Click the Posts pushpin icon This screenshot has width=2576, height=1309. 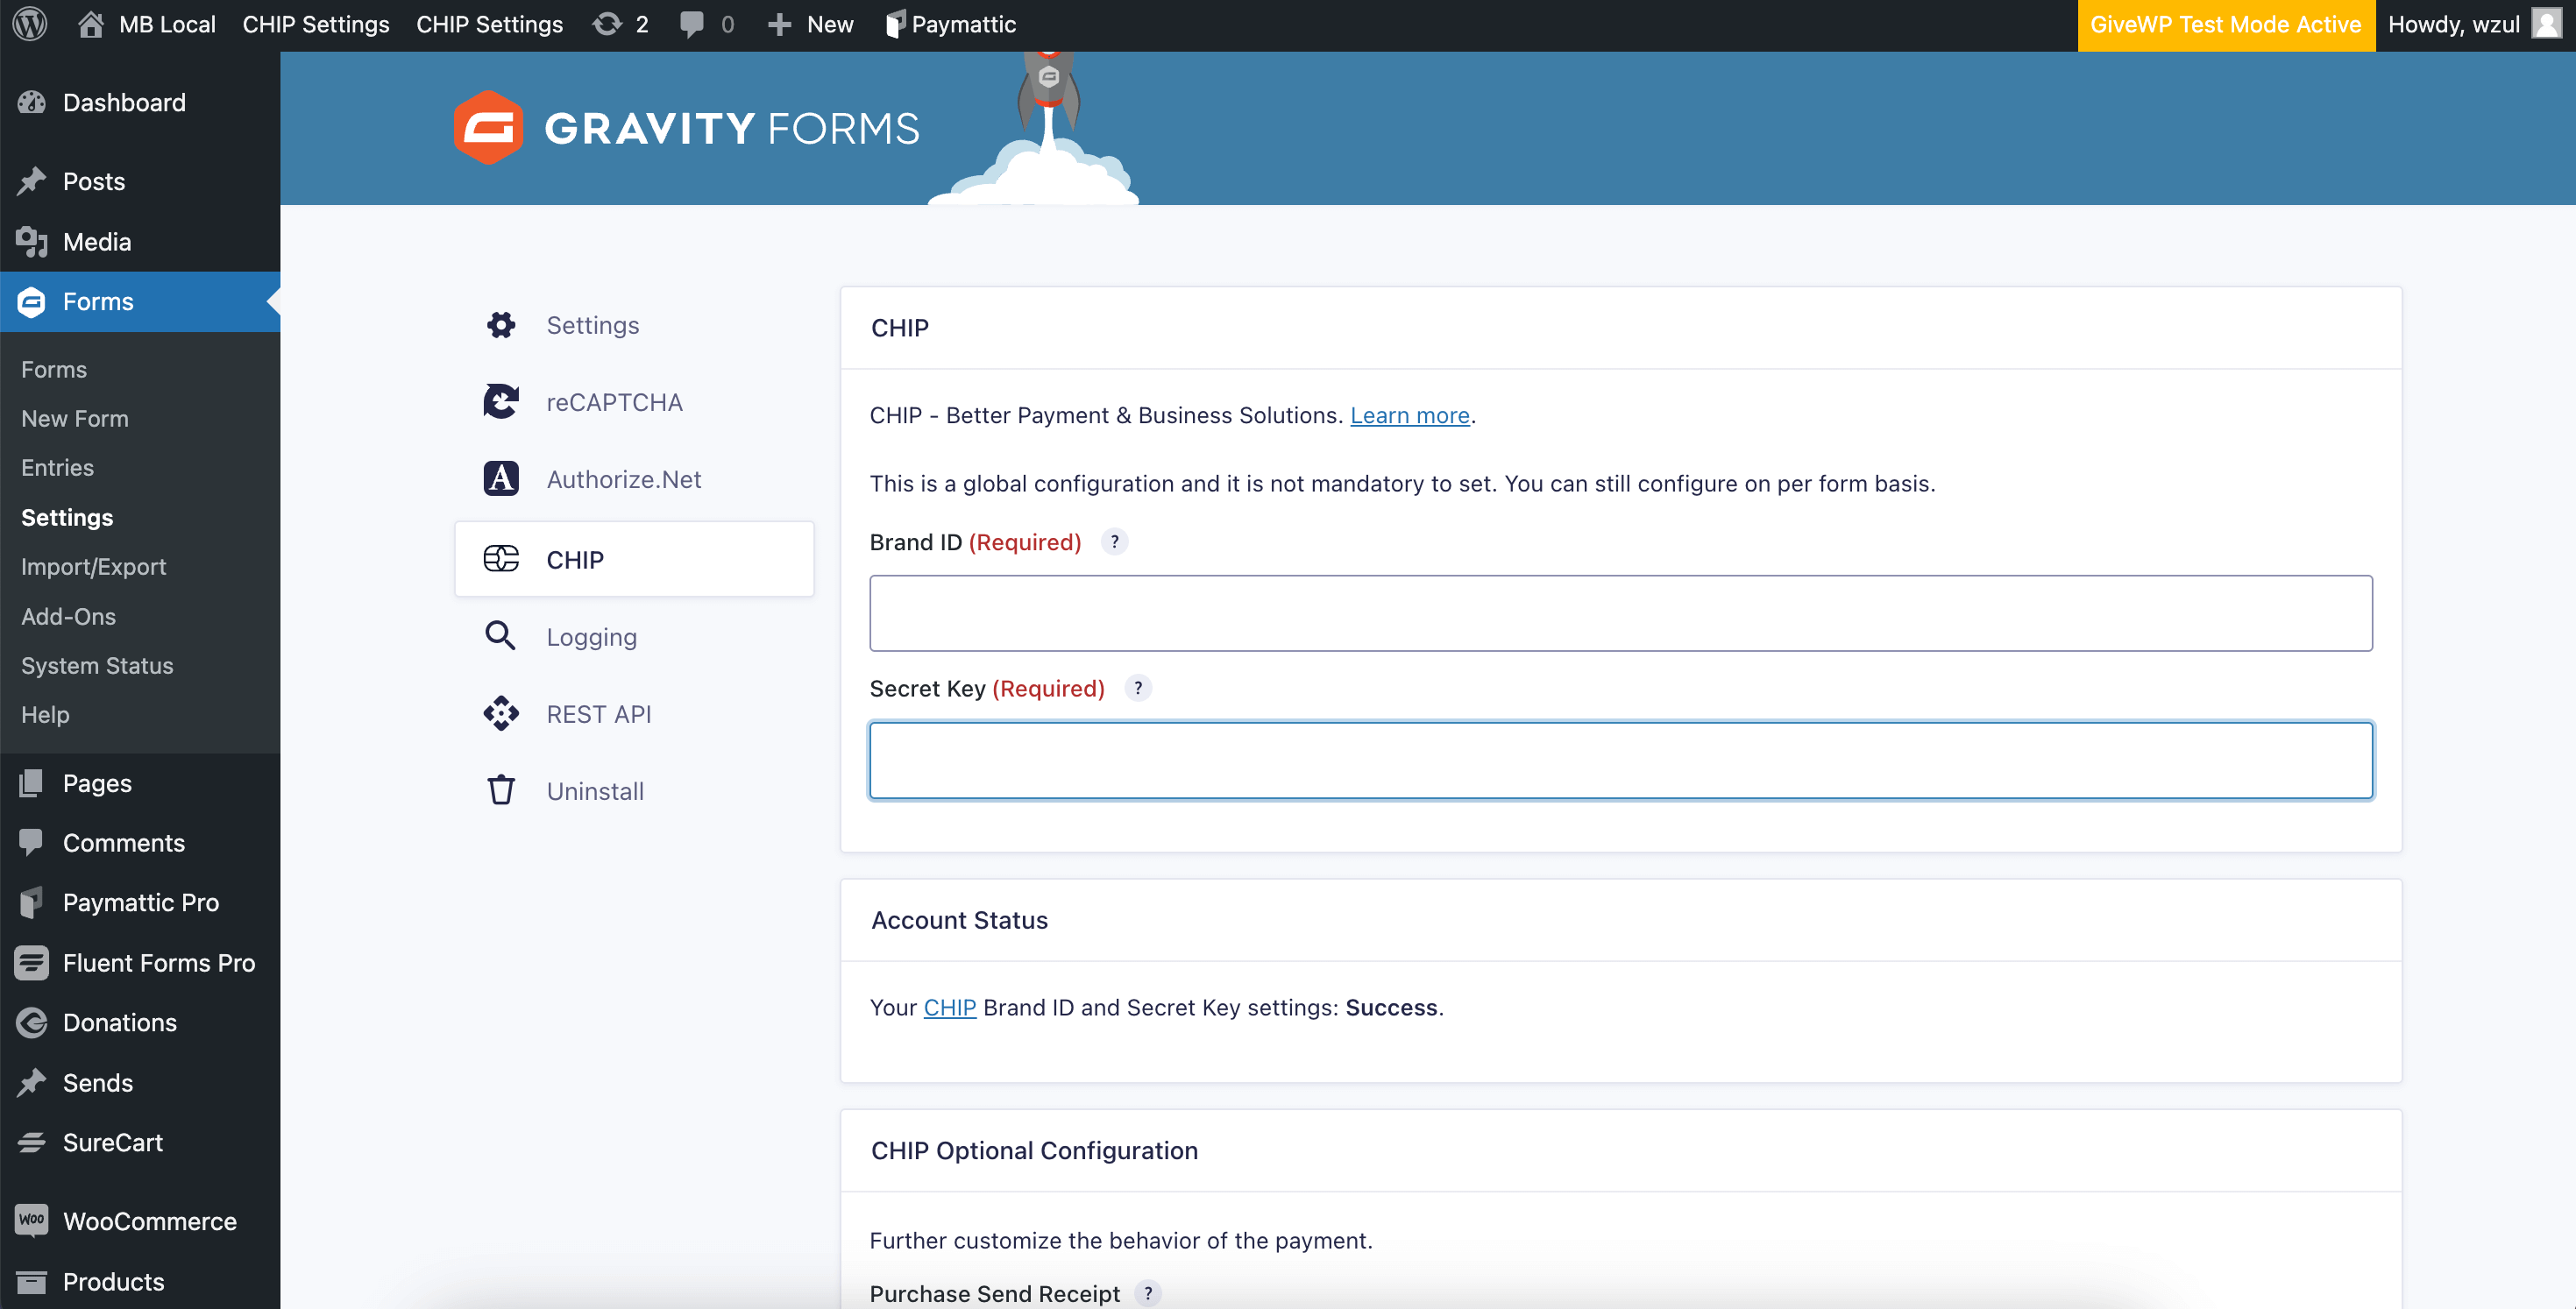(32, 181)
